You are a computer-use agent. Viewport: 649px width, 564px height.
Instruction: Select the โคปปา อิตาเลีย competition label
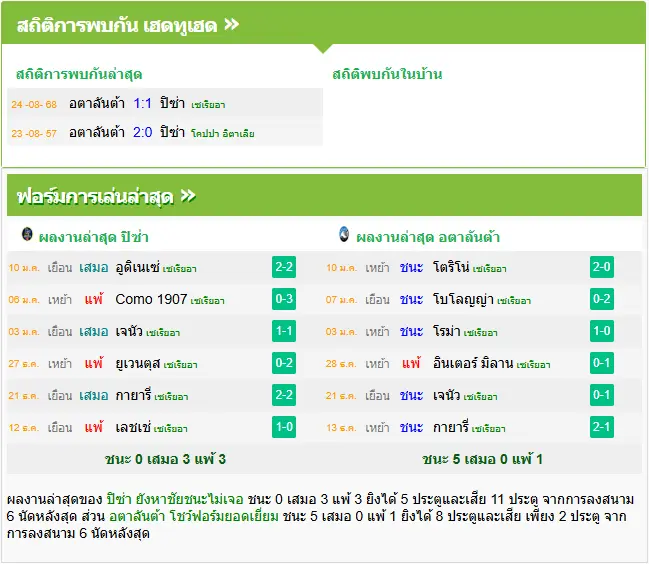(x=223, y=134)
